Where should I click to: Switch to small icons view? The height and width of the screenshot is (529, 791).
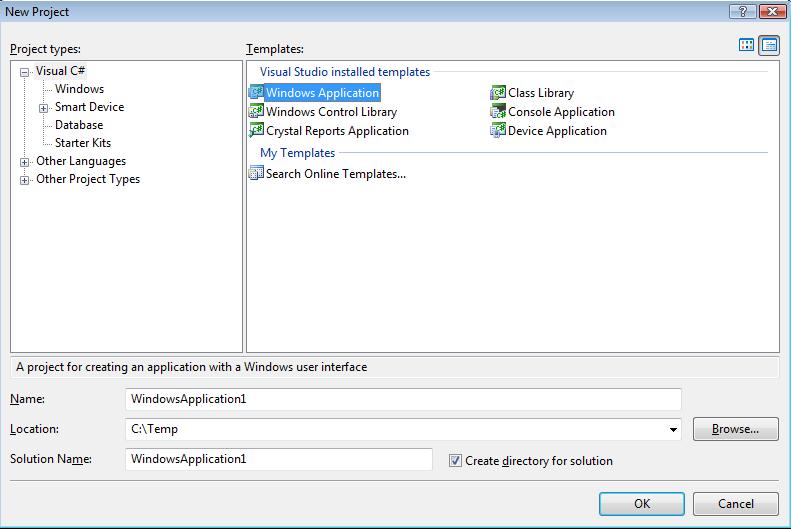point(769,45)
